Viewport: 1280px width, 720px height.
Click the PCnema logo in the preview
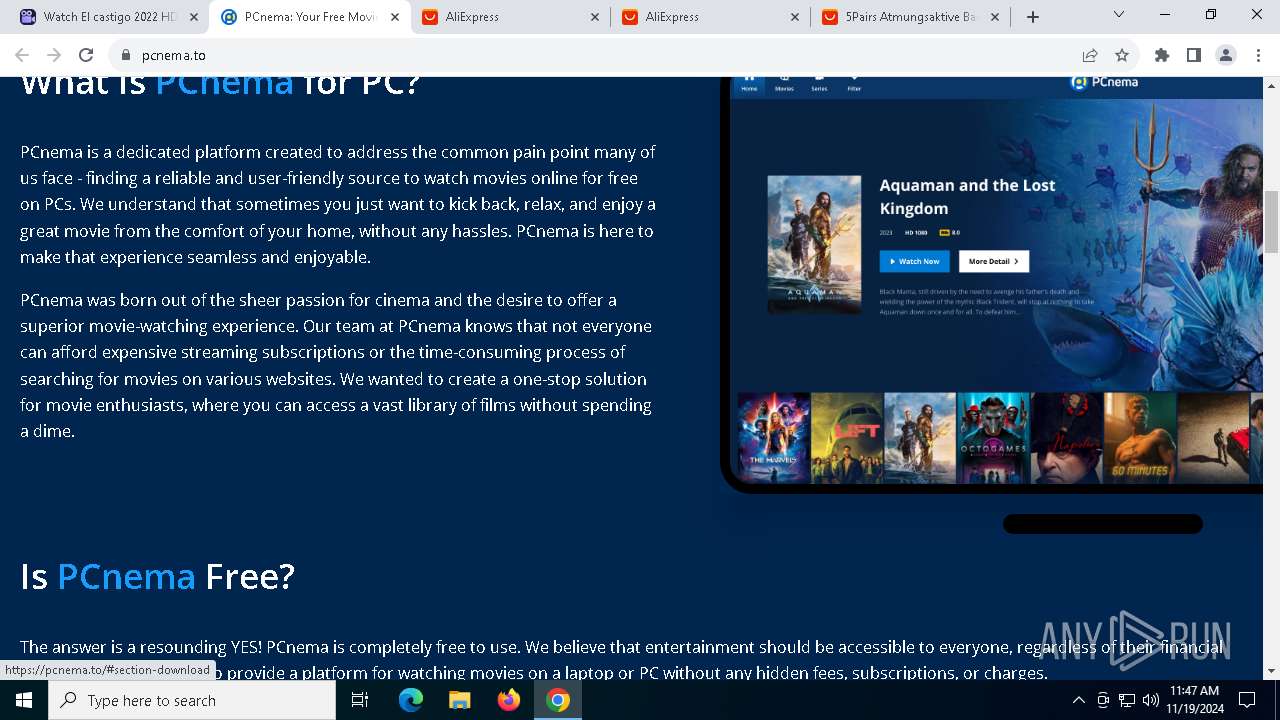pos(1104,82)
